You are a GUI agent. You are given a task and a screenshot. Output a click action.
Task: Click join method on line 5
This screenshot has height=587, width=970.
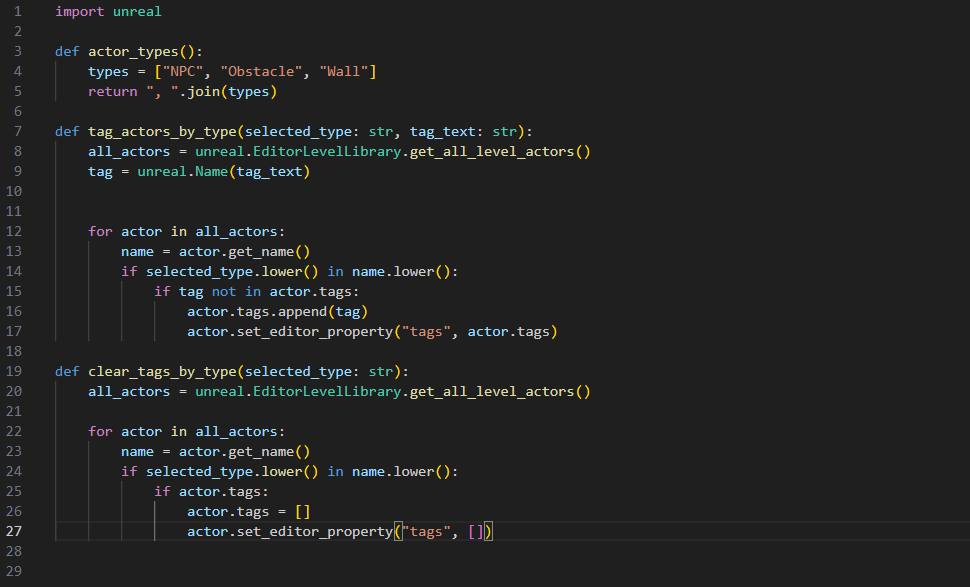[204, 92]
